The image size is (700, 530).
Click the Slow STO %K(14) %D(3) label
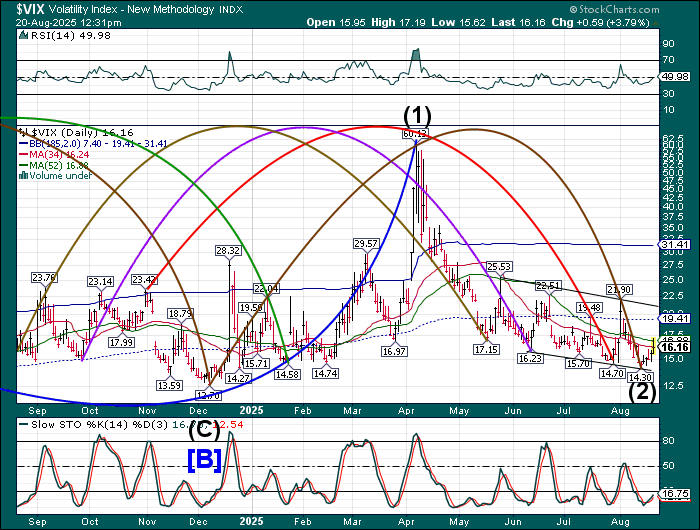90,426
